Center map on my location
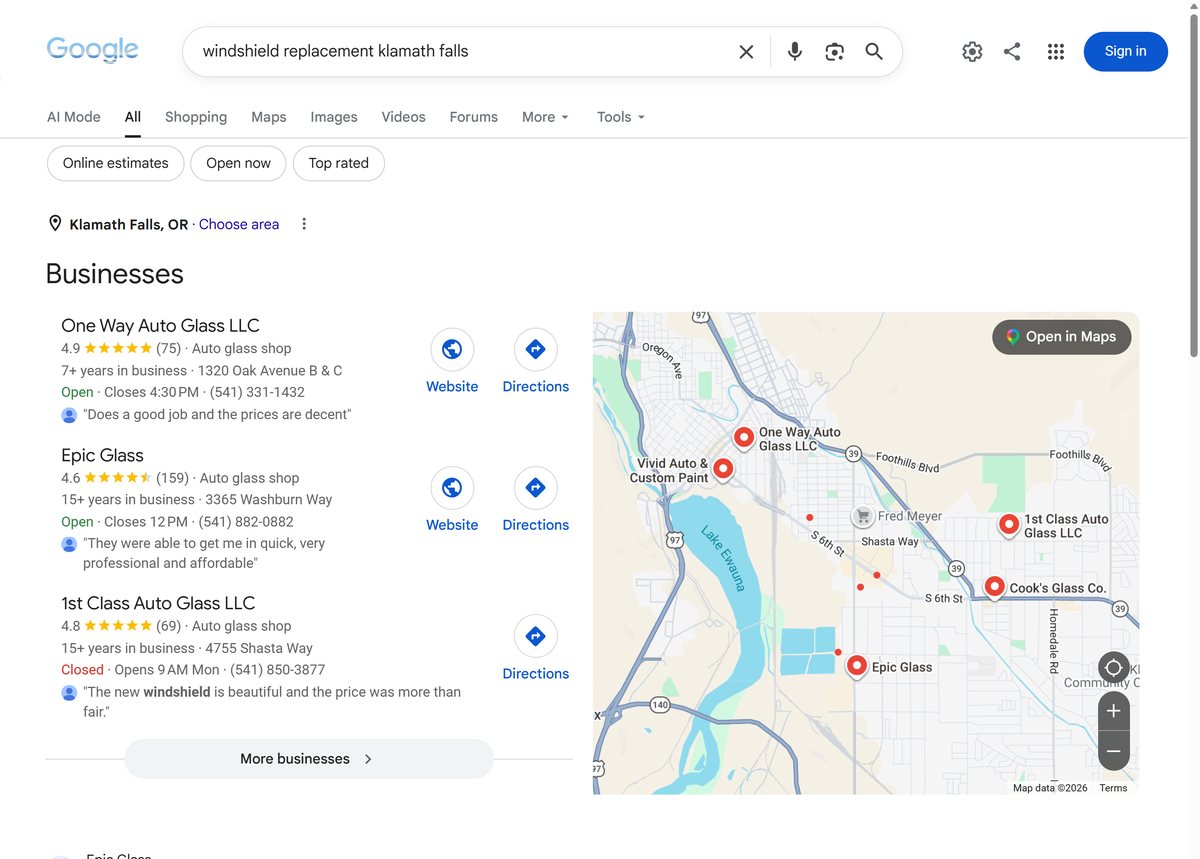 coord(1113,667)
